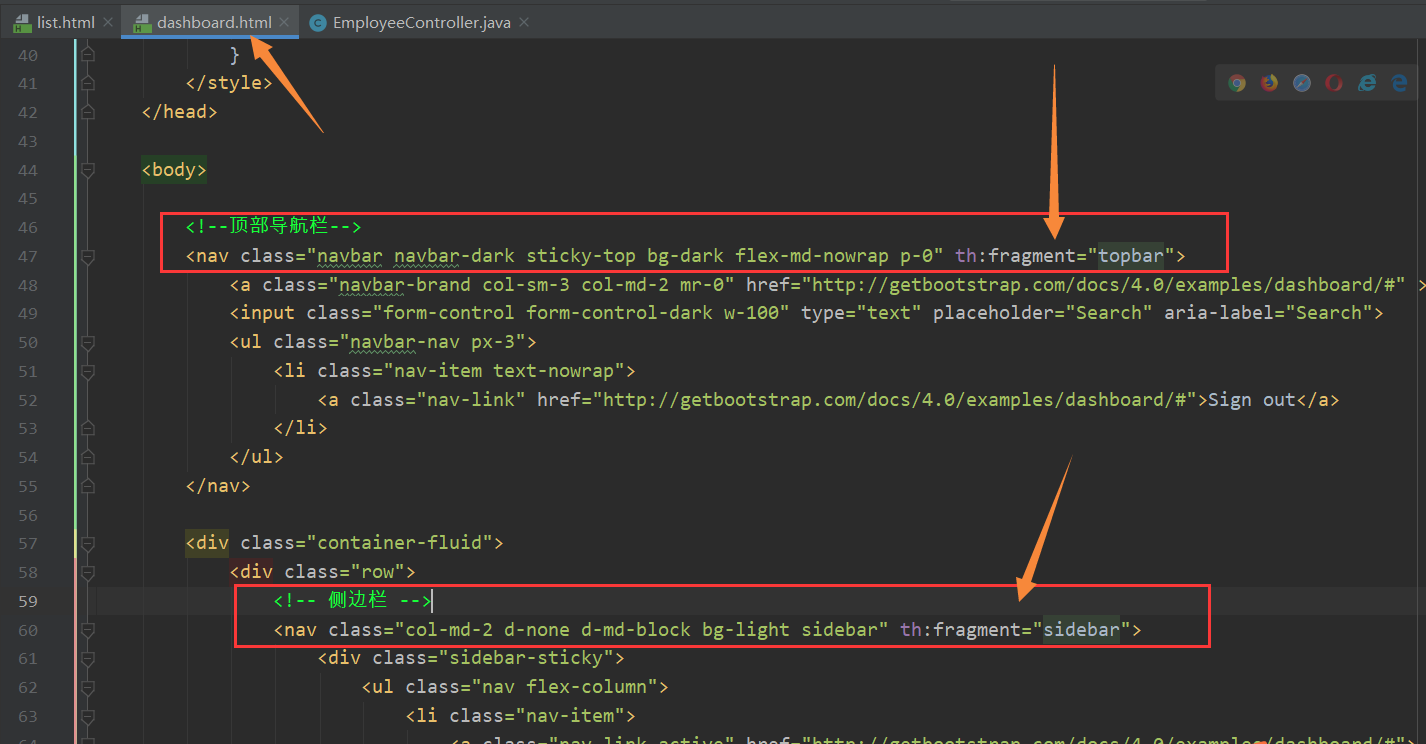The height and width of the screenshot is (744, 1426).
Task: Open preview in Chrome browser icon
Action: (1237, 83)
